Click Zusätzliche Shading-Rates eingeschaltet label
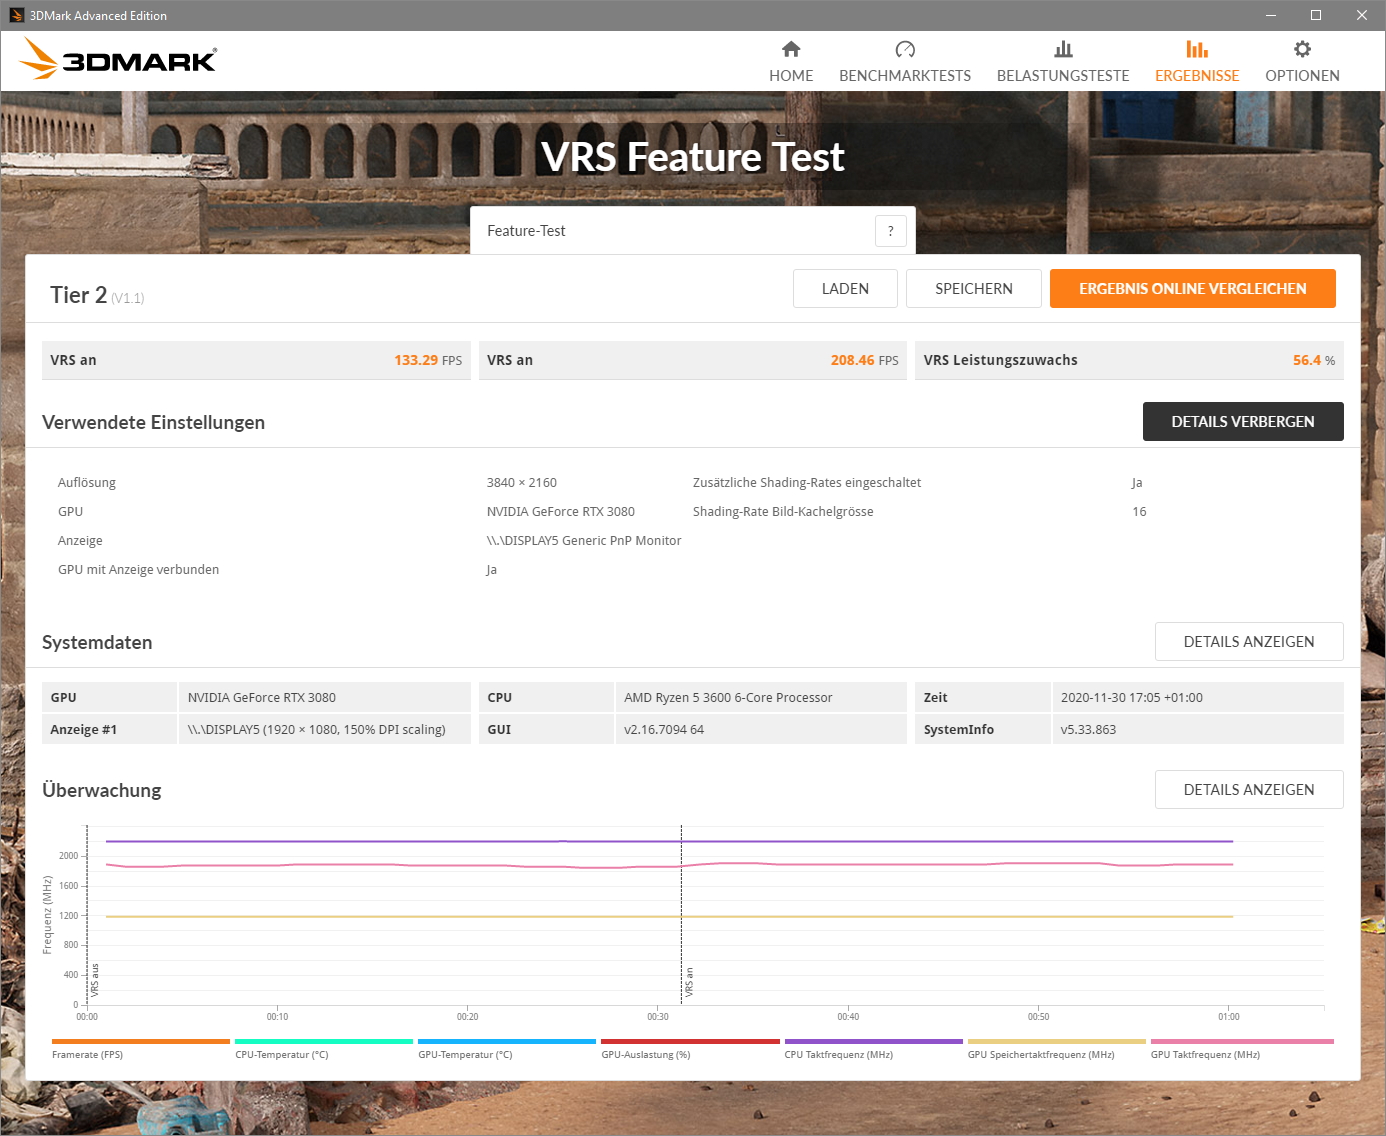Screen dimensions: 1386x1136 [x=807, y=482]
